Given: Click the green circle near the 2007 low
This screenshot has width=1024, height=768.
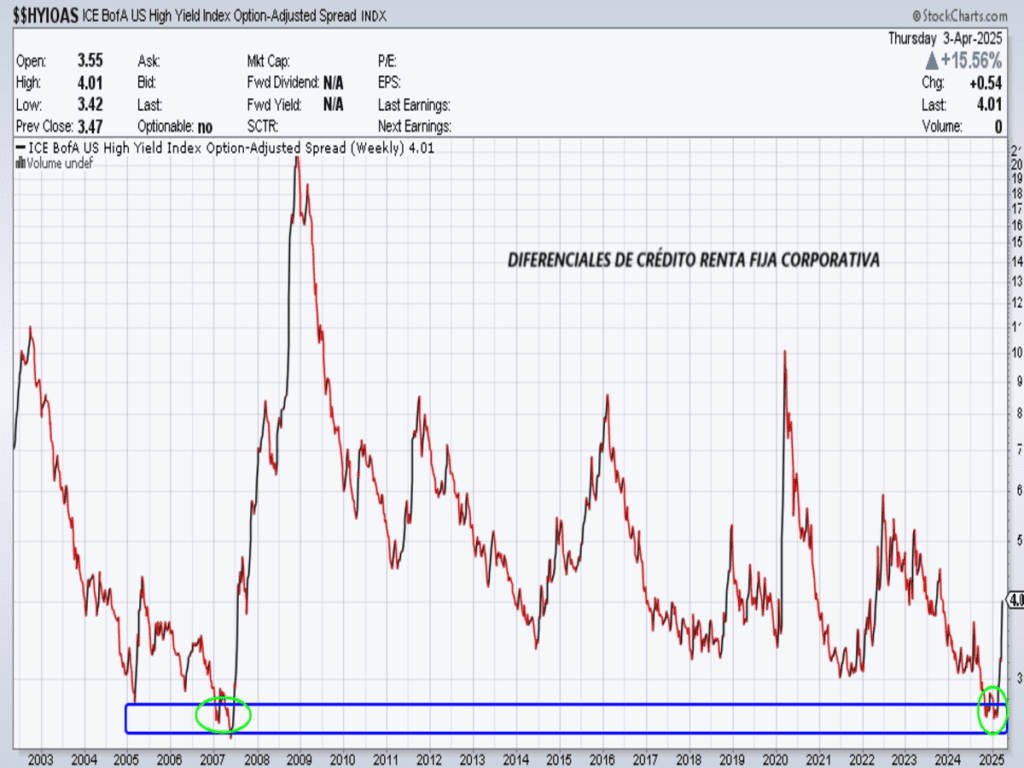Looking at the screenshot, I should pos(223,713).
